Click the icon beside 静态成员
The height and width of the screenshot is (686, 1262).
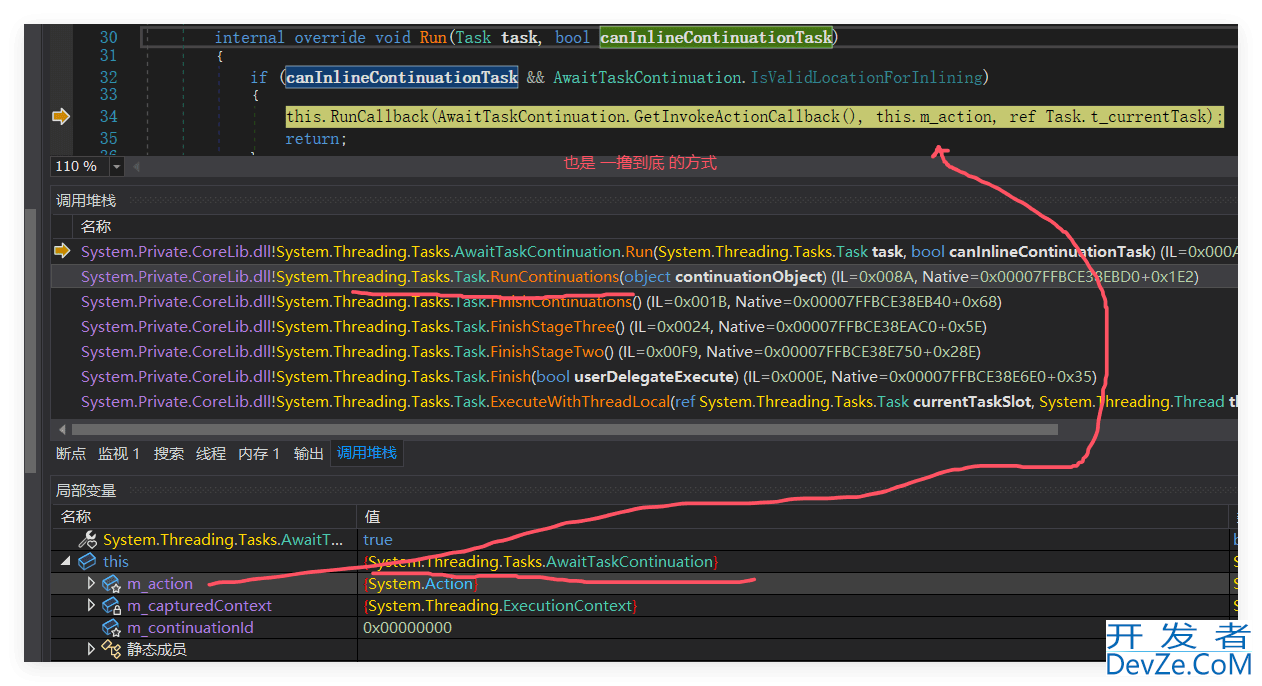pos(111,650)
